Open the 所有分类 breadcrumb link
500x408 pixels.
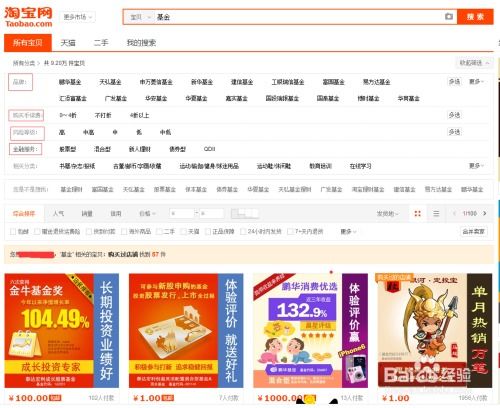[x=24, y=63]
